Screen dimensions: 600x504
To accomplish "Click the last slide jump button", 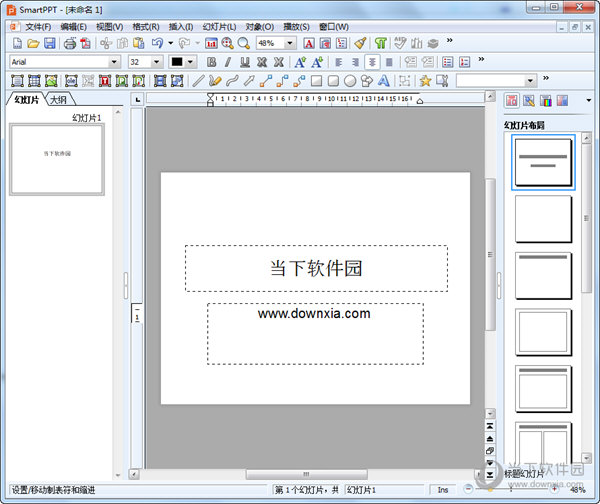I will [x=490, y=475].
